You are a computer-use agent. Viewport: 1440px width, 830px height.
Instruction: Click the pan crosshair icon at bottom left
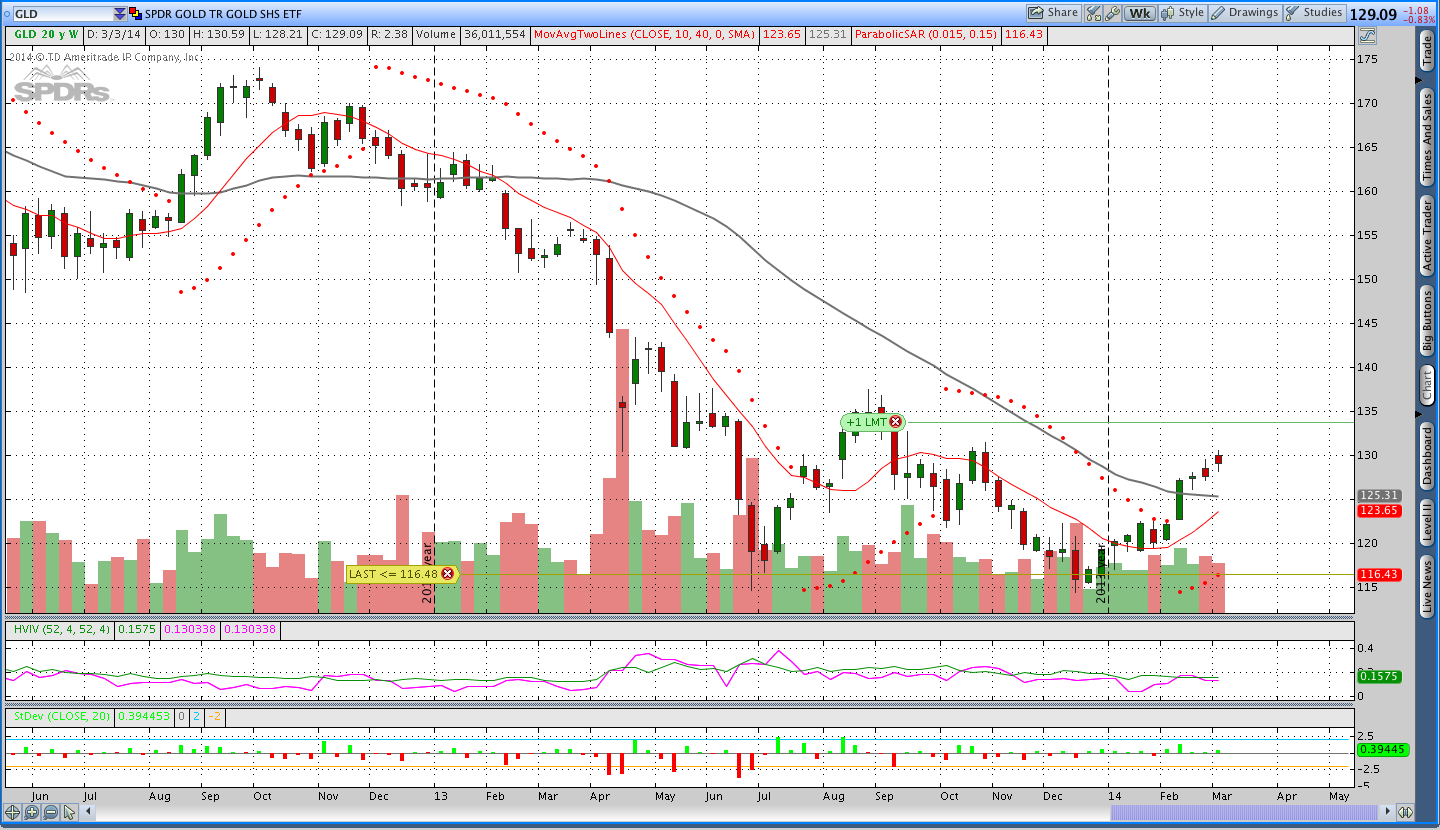click(14, 812)
